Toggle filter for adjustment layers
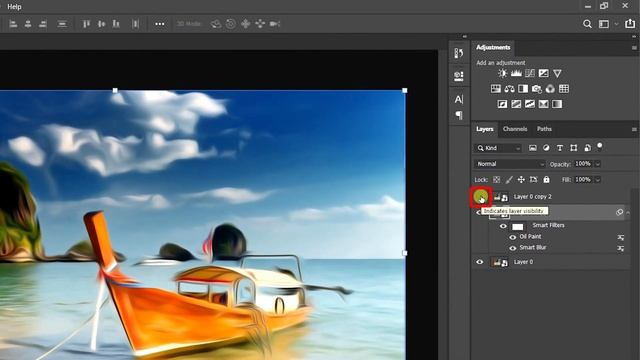Viewport: 640px width, 360px height. click(x=546, y=148)
